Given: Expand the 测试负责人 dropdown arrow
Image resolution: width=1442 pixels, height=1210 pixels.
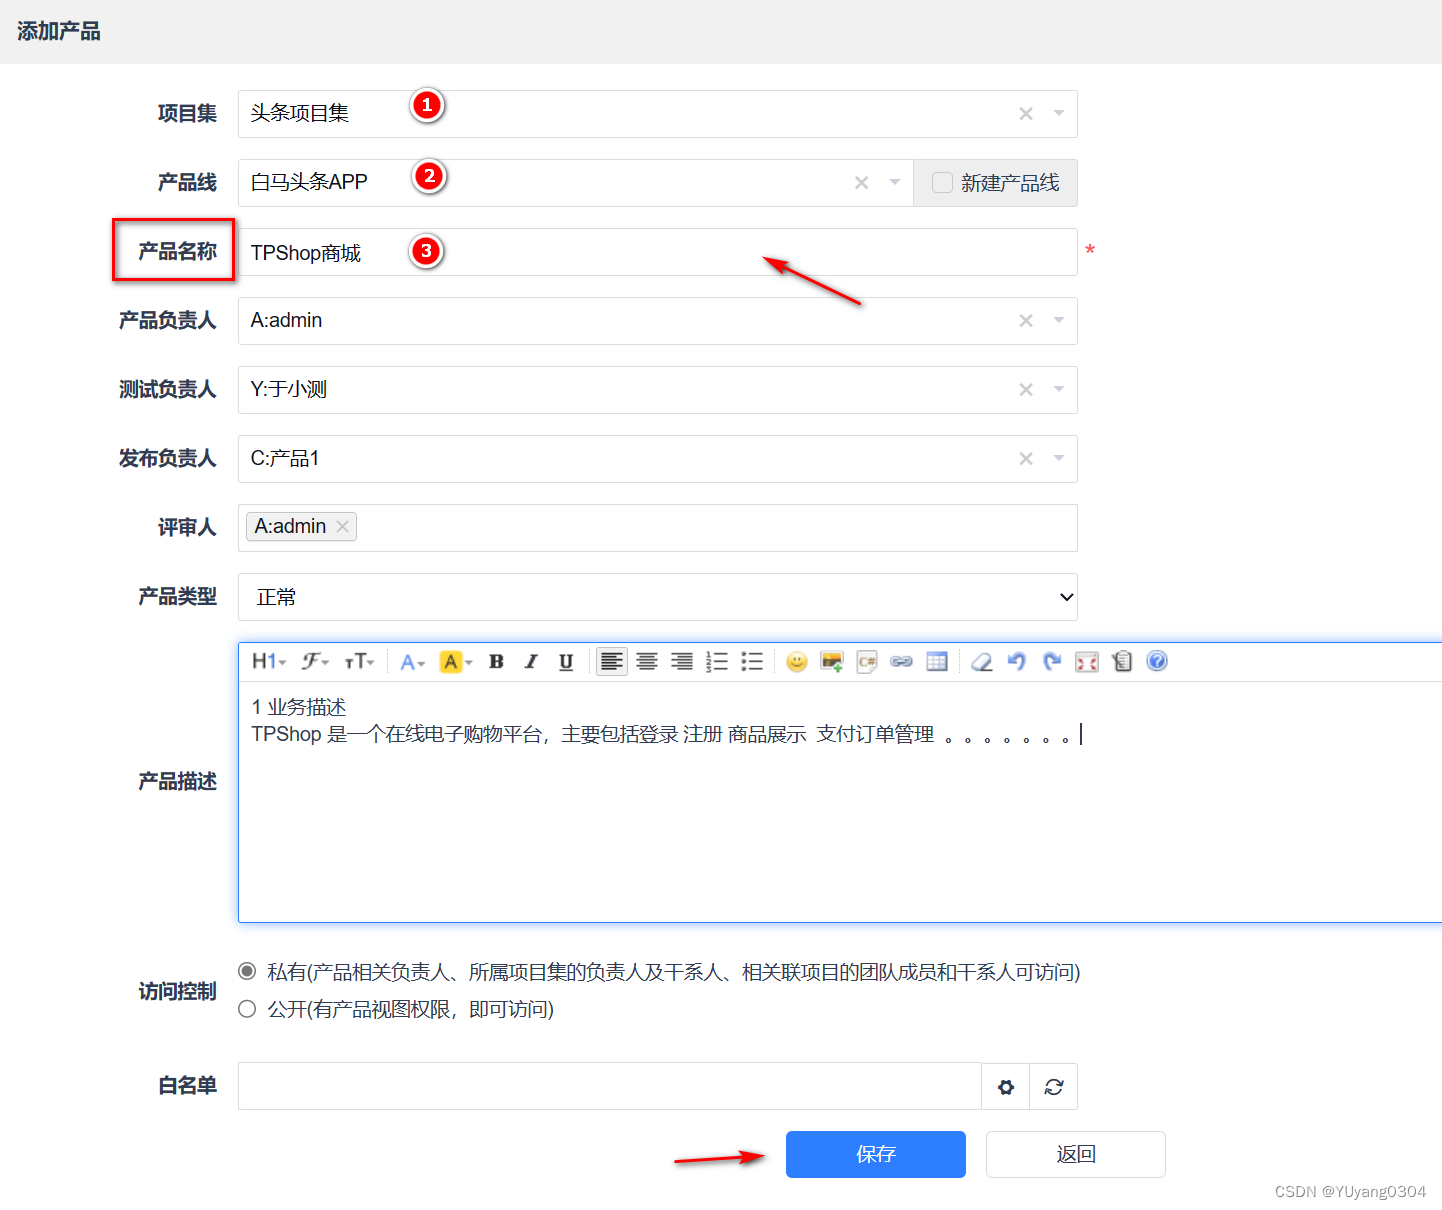Looking at the screenshot, I should pos(1059,390).
